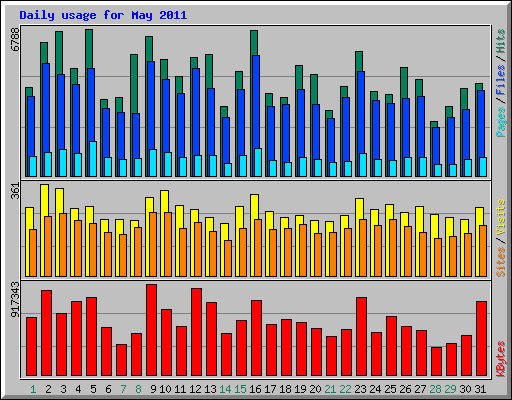Viewport: 512px width, 400px height.
Task: Click the 'Daily usage for May 2011' title
Action: point(103,15)
